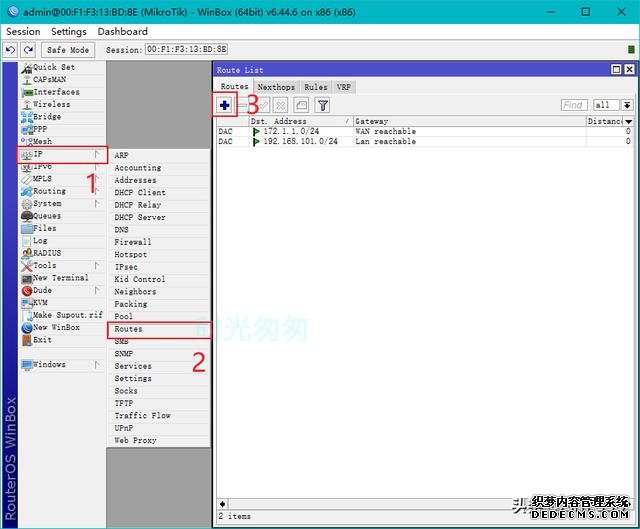
Task: Open Bridge from sidebar
Action: click(x=62, y=116)
